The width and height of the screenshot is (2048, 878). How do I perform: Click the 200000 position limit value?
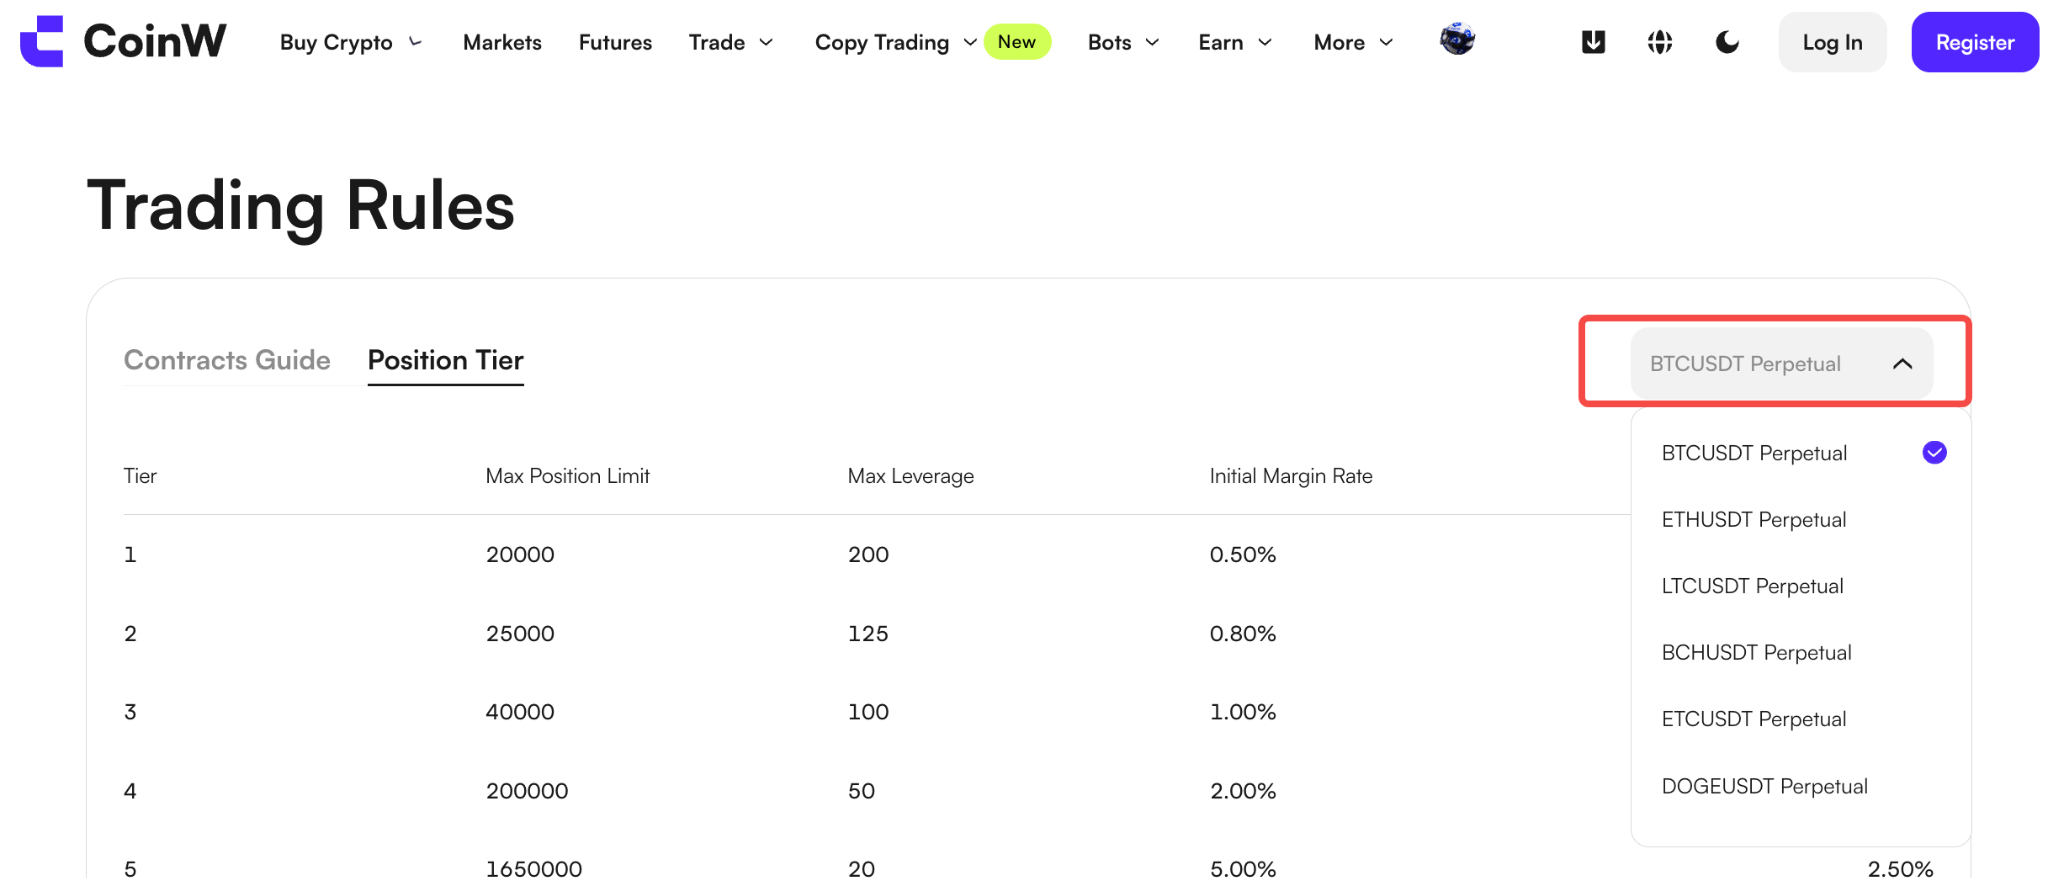527,791
